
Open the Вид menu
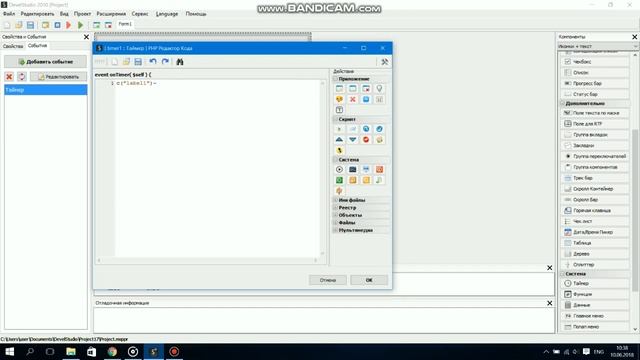(x=64, y=14)
